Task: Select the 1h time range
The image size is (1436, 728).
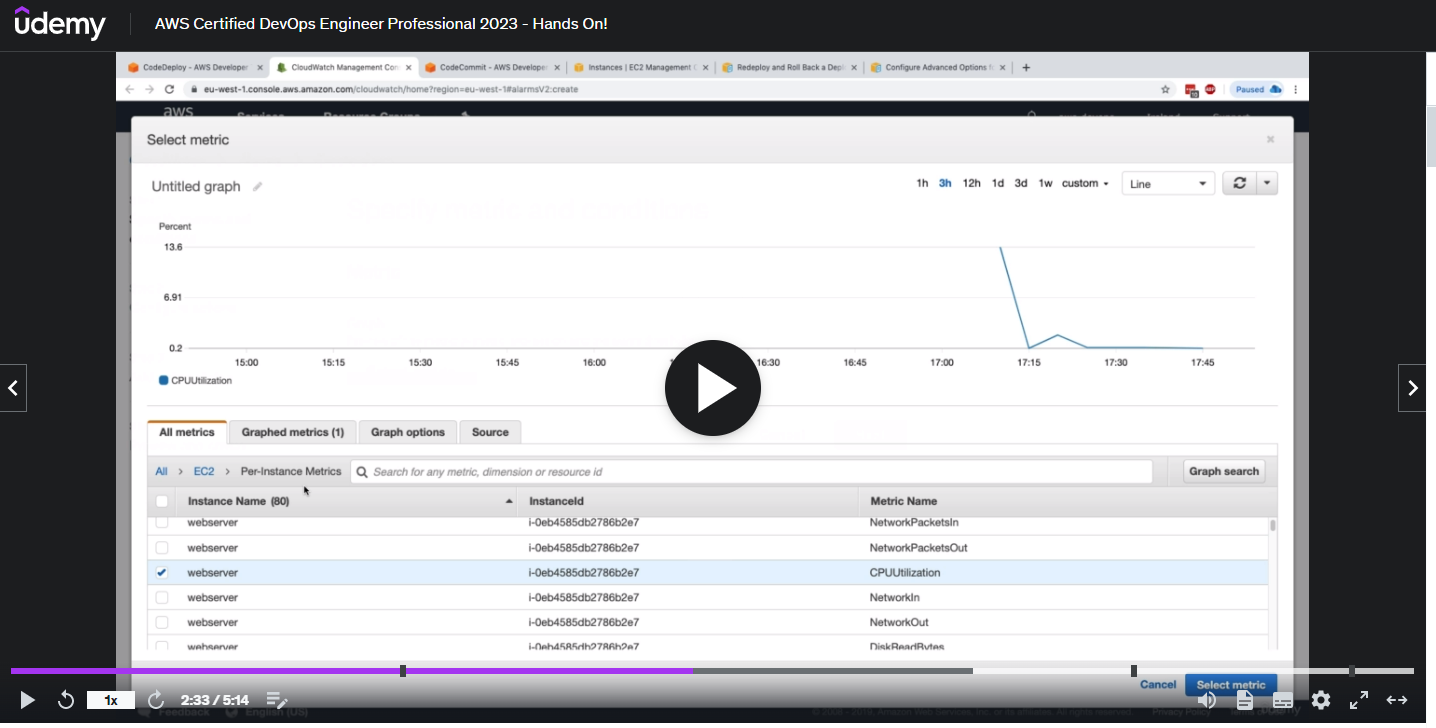Action: 922,184
